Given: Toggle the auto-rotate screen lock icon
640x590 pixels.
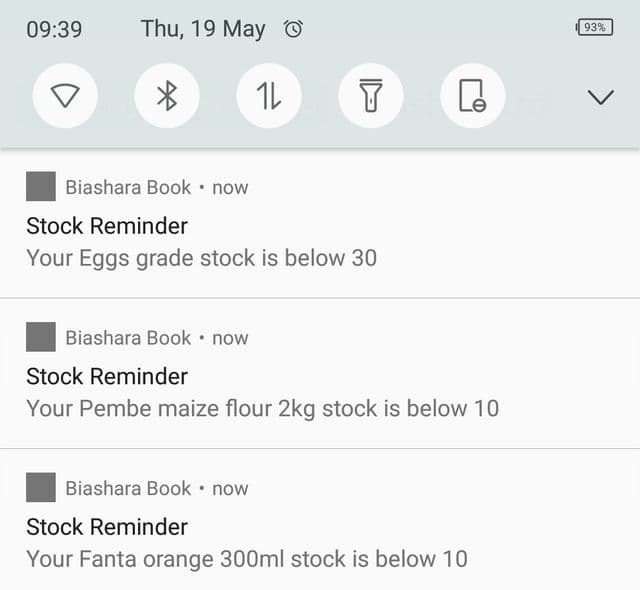Looking at the screenshot, I should click(x=472, y=96).
